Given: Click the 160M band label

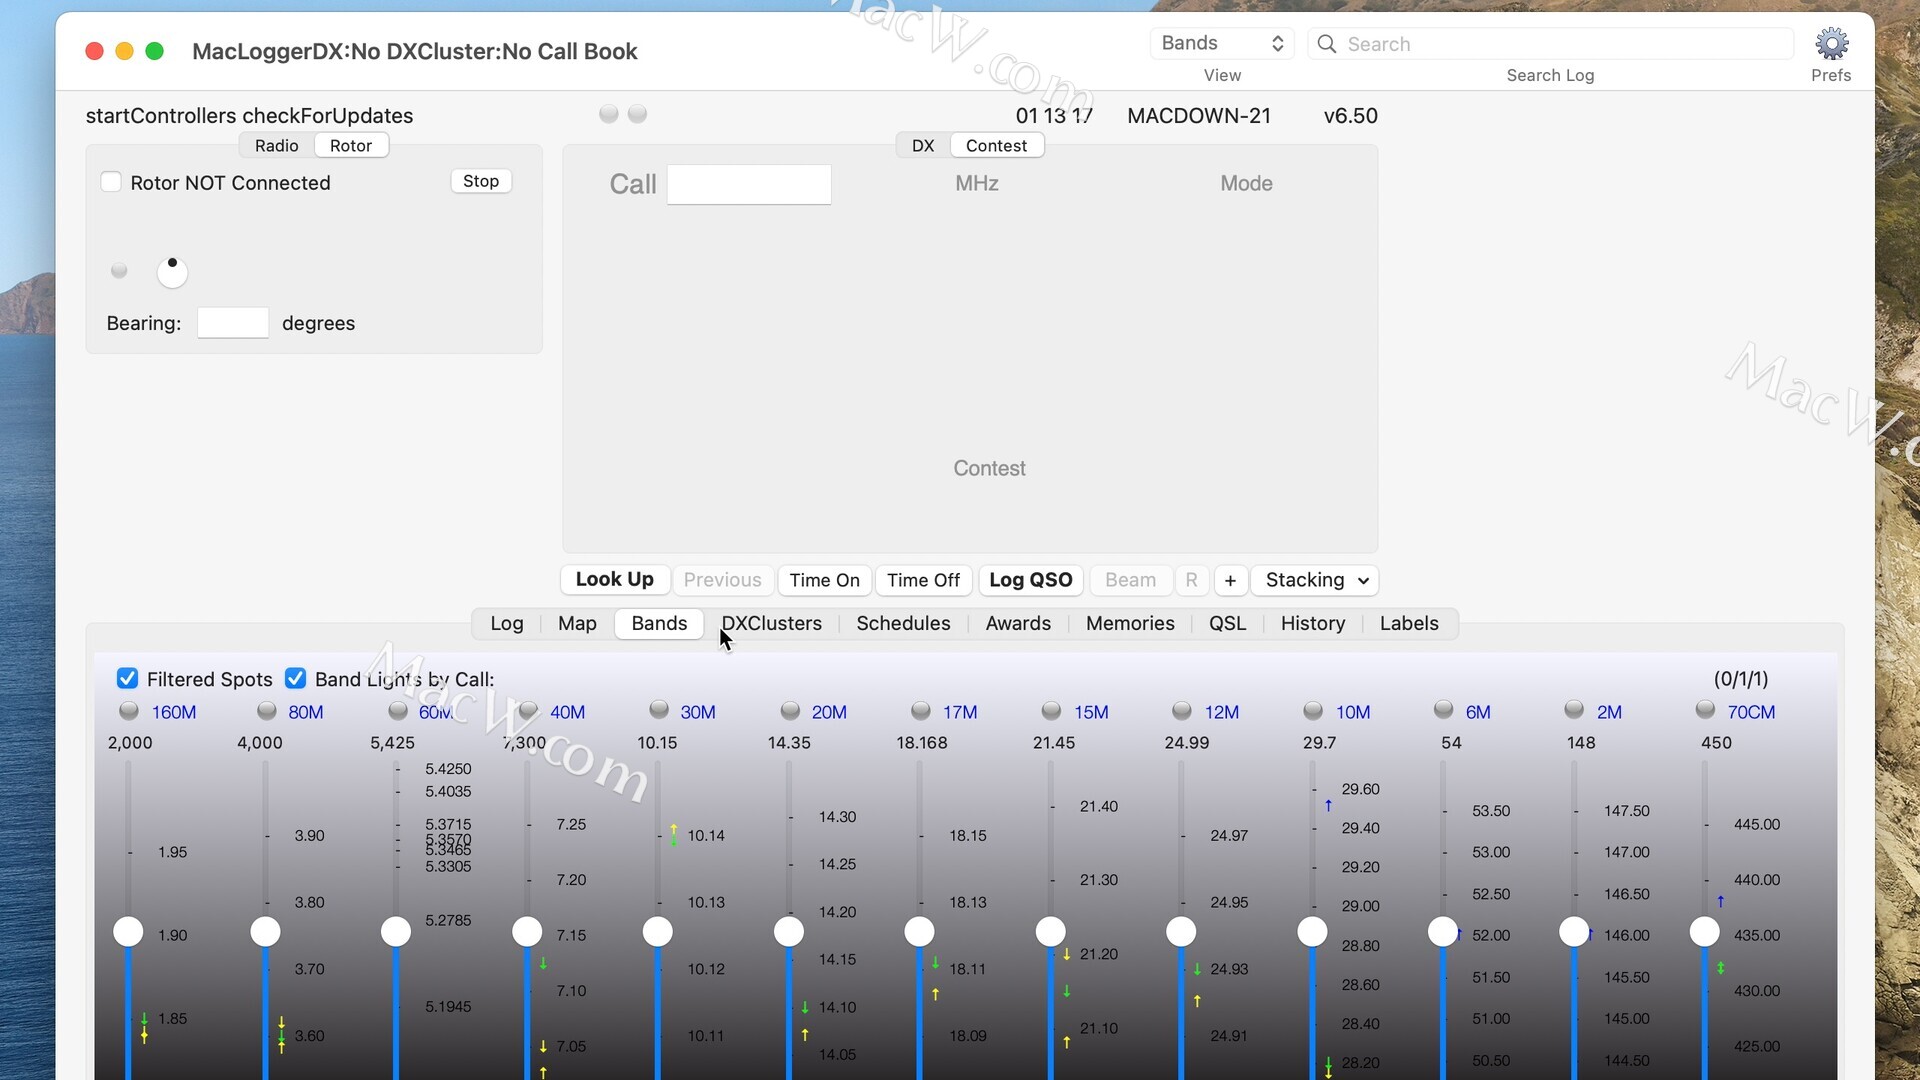Looking at the screenshot, I should pos(174,712).
